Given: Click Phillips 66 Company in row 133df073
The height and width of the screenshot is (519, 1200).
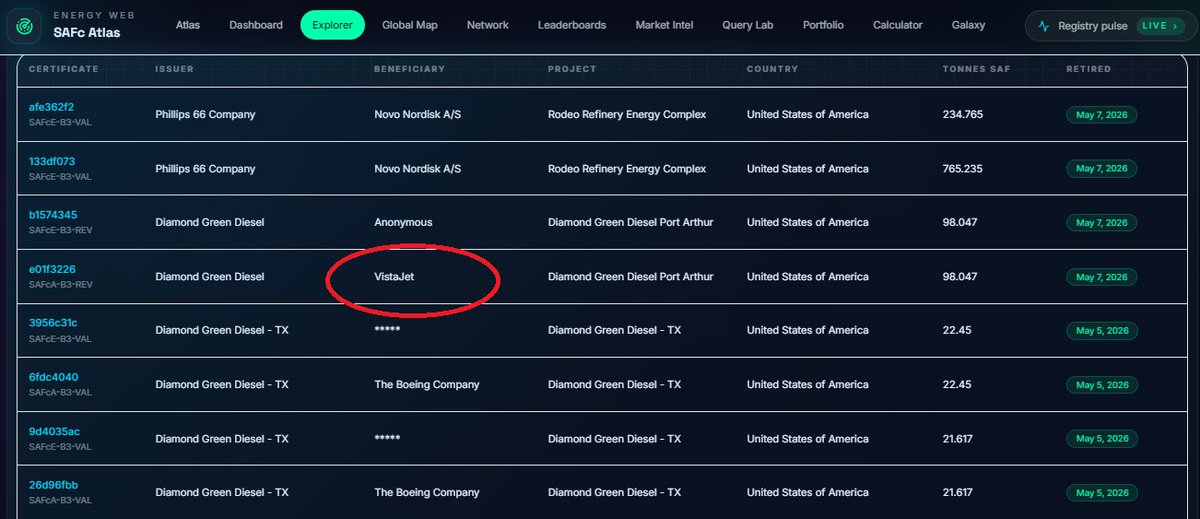Looking at the screenshot, I should (x=206, y=169).
